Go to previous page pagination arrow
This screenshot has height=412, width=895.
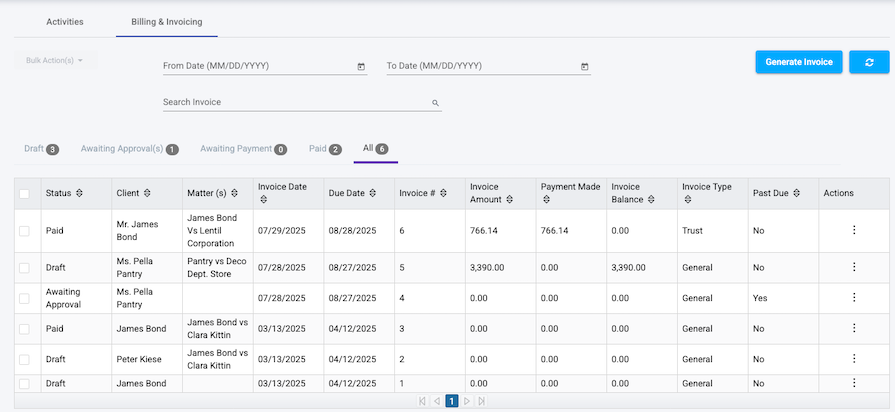(437, 401)
